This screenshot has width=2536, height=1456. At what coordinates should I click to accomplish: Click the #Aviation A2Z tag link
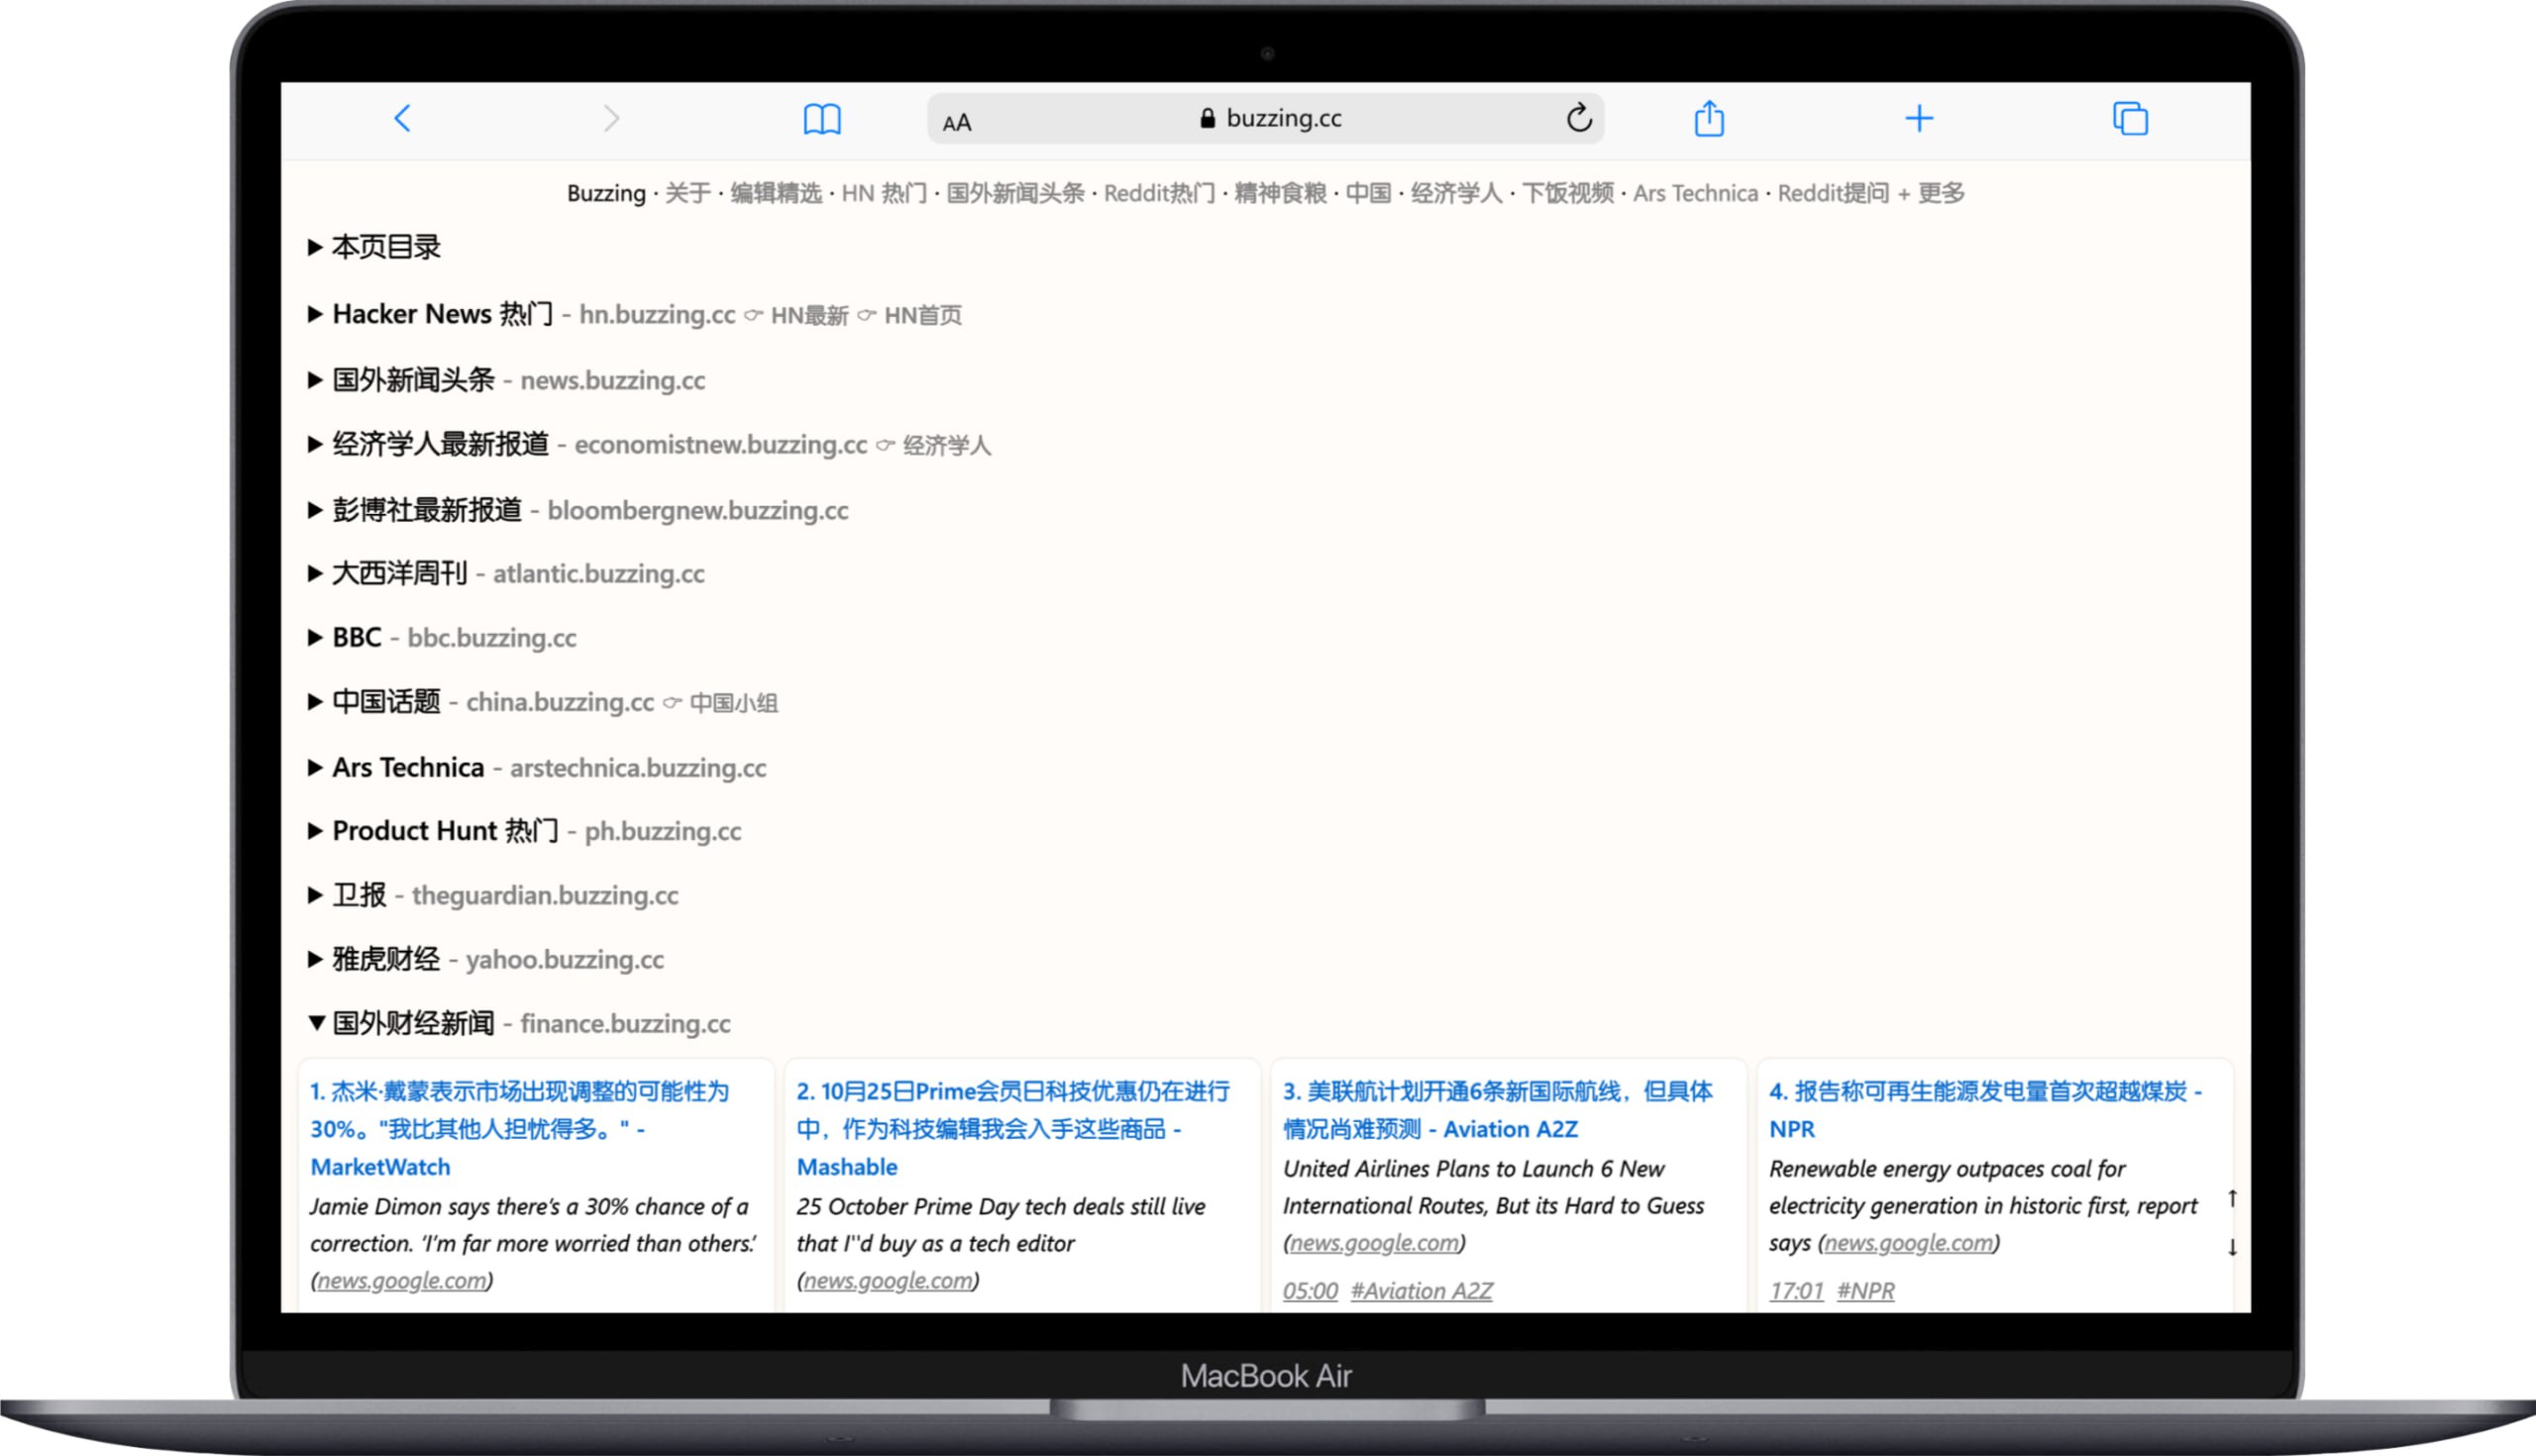coord(1421,1290)
